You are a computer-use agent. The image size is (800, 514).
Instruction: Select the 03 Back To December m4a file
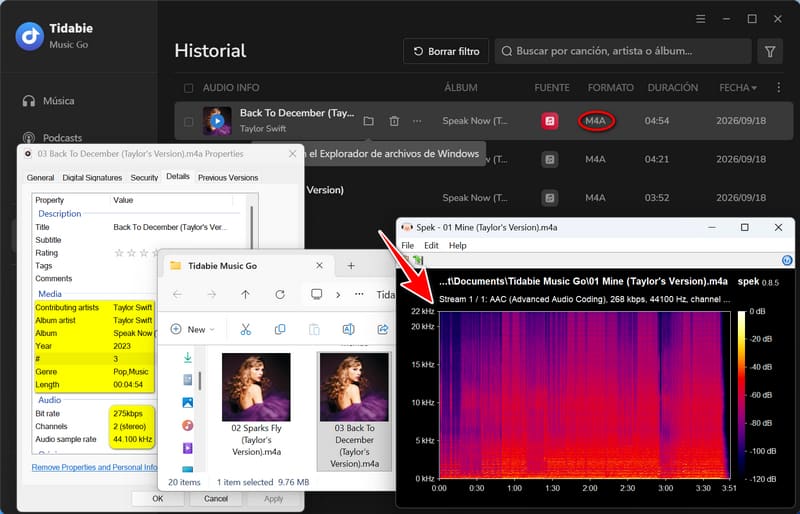(354, 411)
